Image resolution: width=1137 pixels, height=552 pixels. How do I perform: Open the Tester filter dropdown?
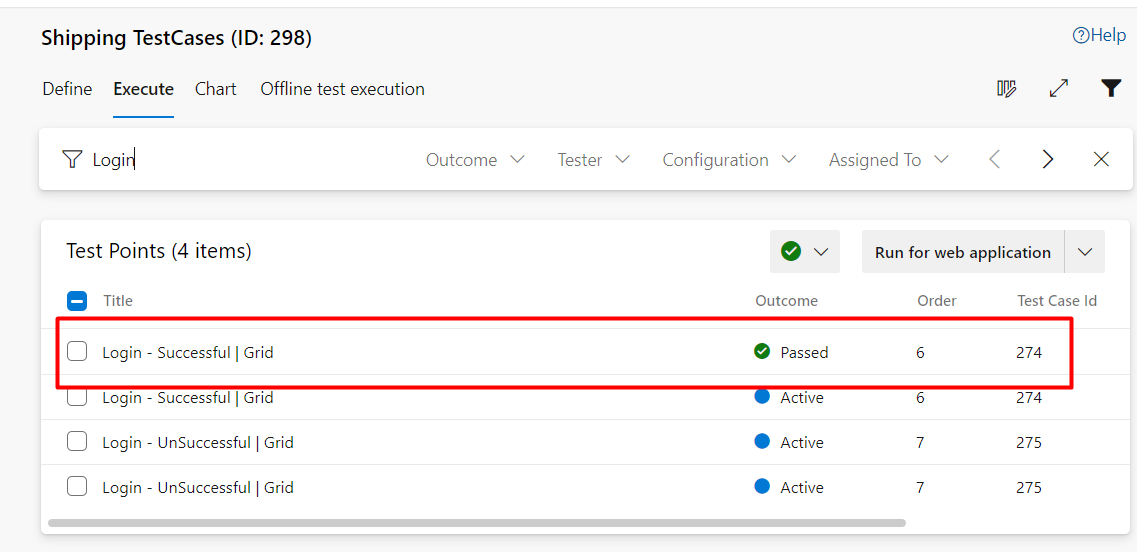(x=593, y=160)
